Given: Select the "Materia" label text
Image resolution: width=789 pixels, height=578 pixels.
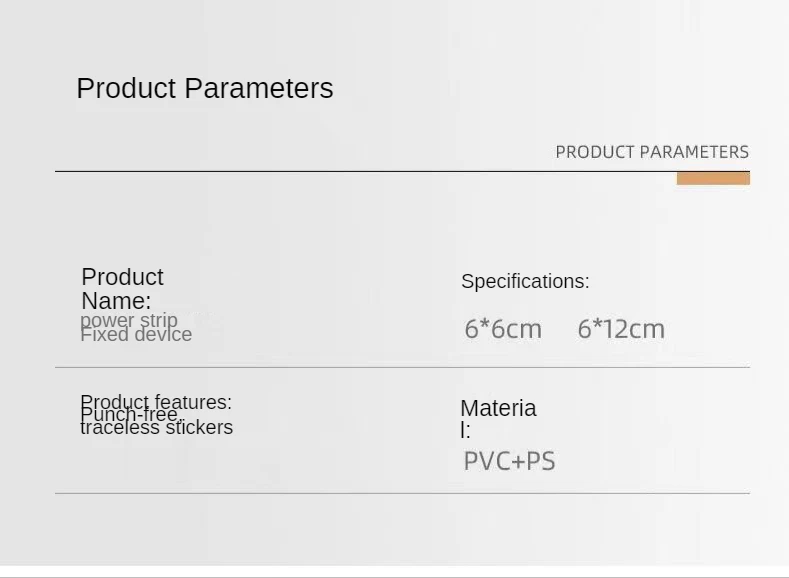Looking at the screenshot, I should [x=498, y=408].
